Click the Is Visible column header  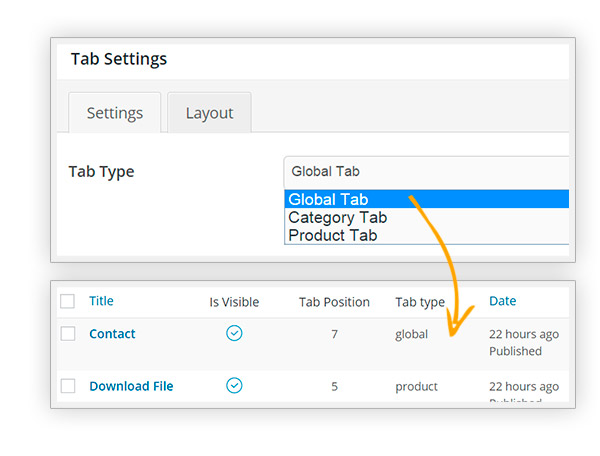234,302
